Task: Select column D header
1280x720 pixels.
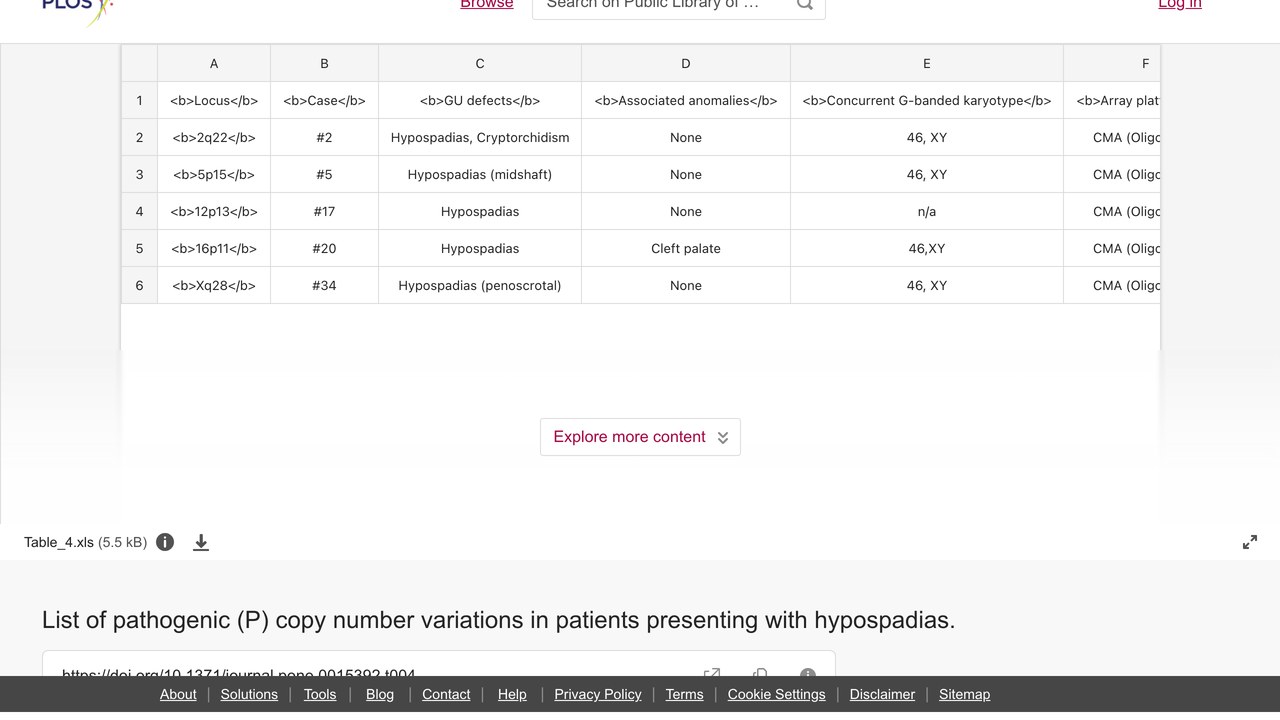Action: point(686,63)
